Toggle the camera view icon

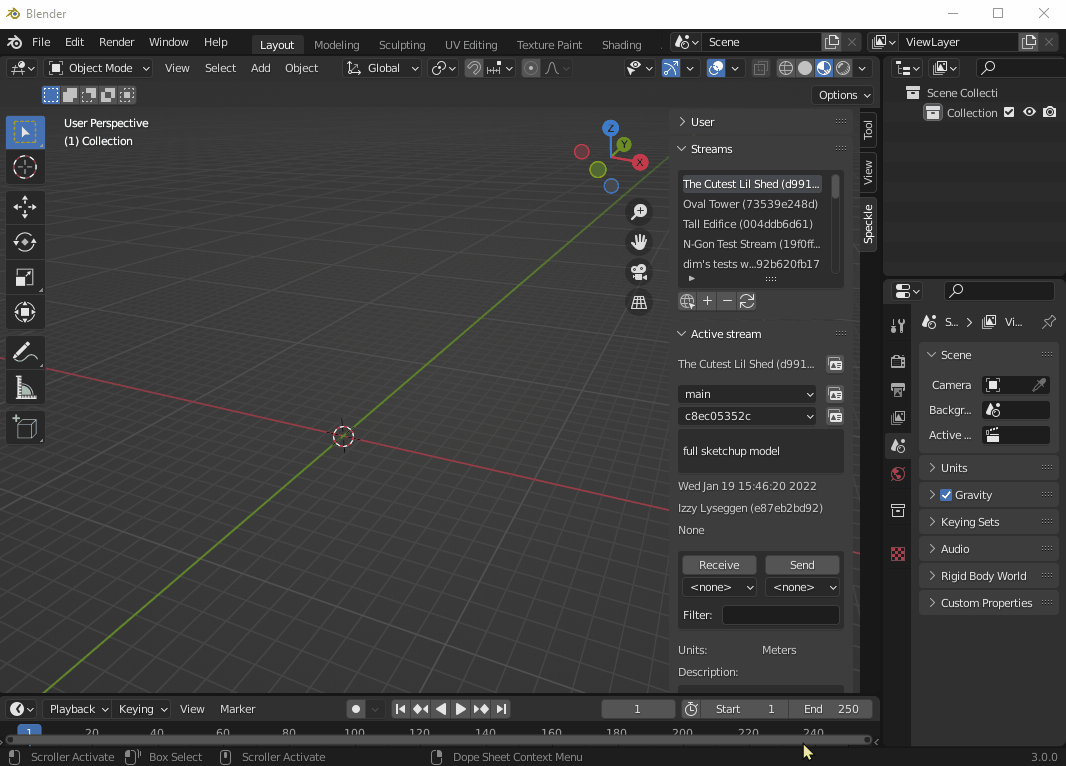[639, 272]
